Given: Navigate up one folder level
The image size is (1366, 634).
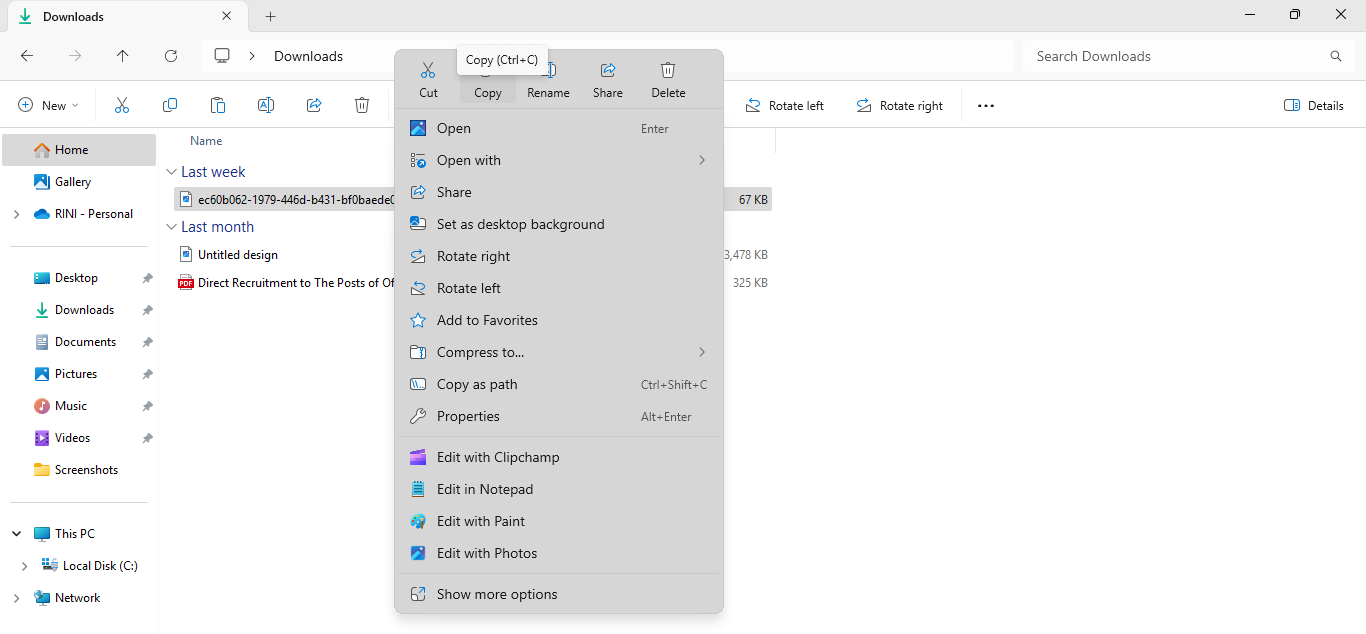Looking at the screenshot, I should [x=123, y=56].
